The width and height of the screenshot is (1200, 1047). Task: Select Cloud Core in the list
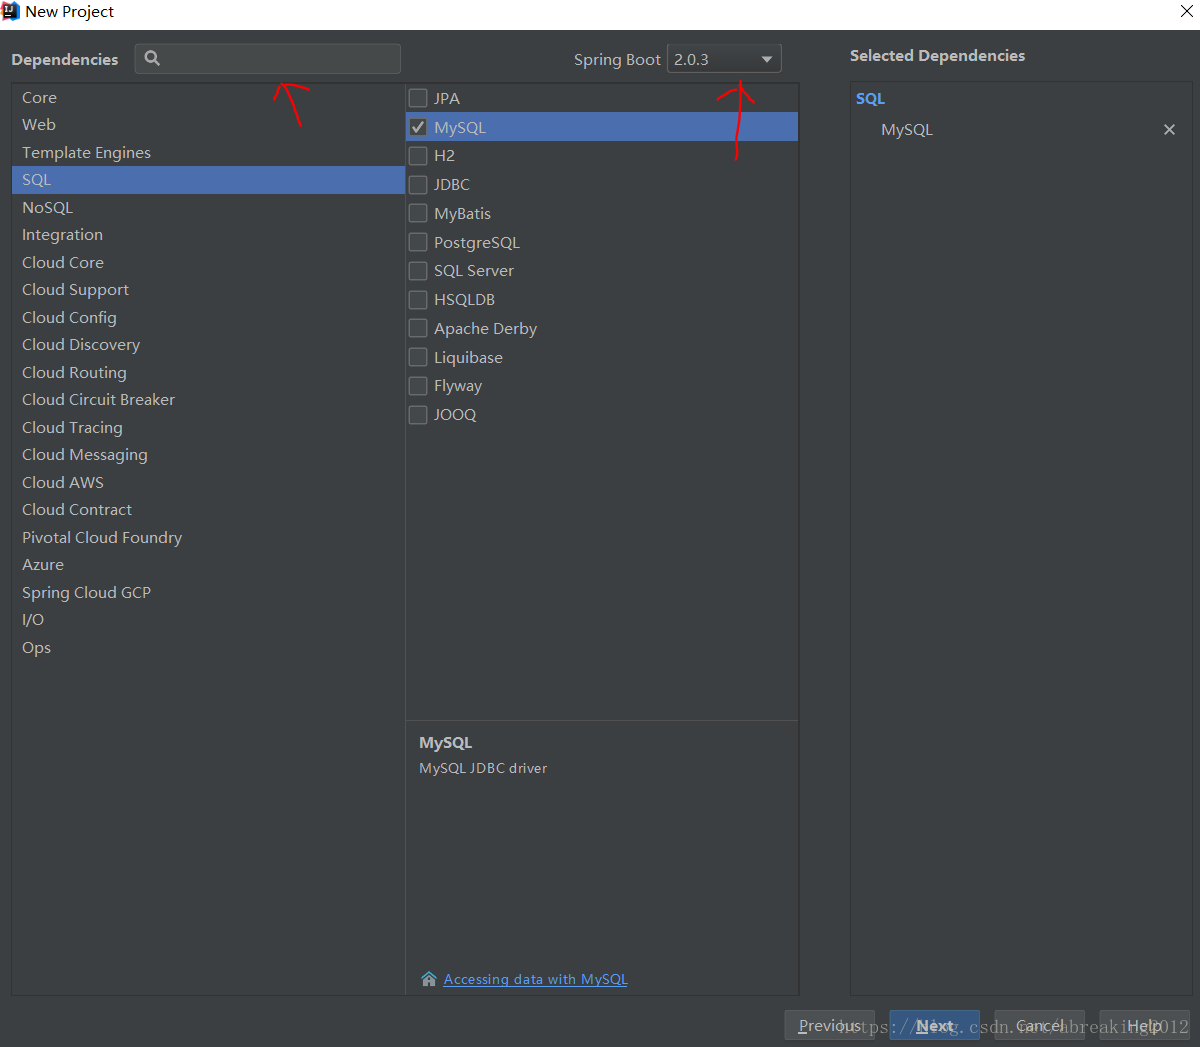pyautogui.click(x=208, y=262)
